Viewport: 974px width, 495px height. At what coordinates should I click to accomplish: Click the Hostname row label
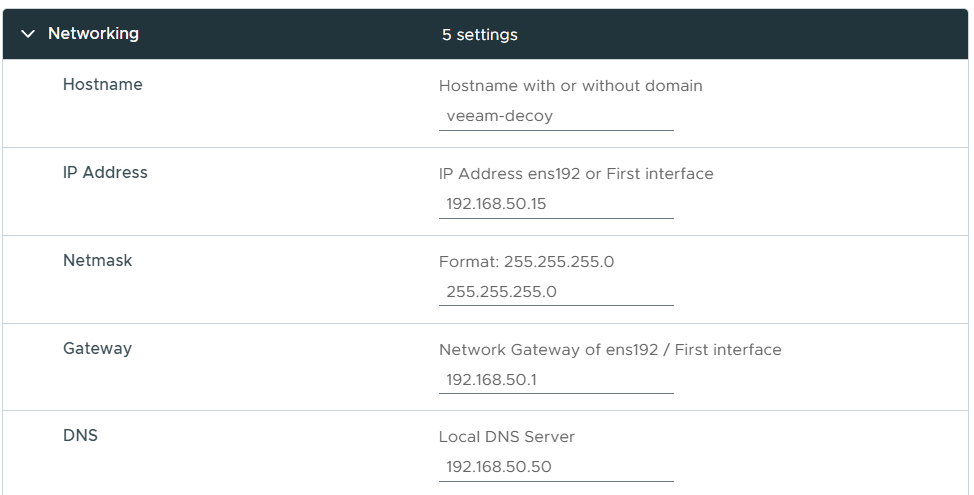click(102, 85)
